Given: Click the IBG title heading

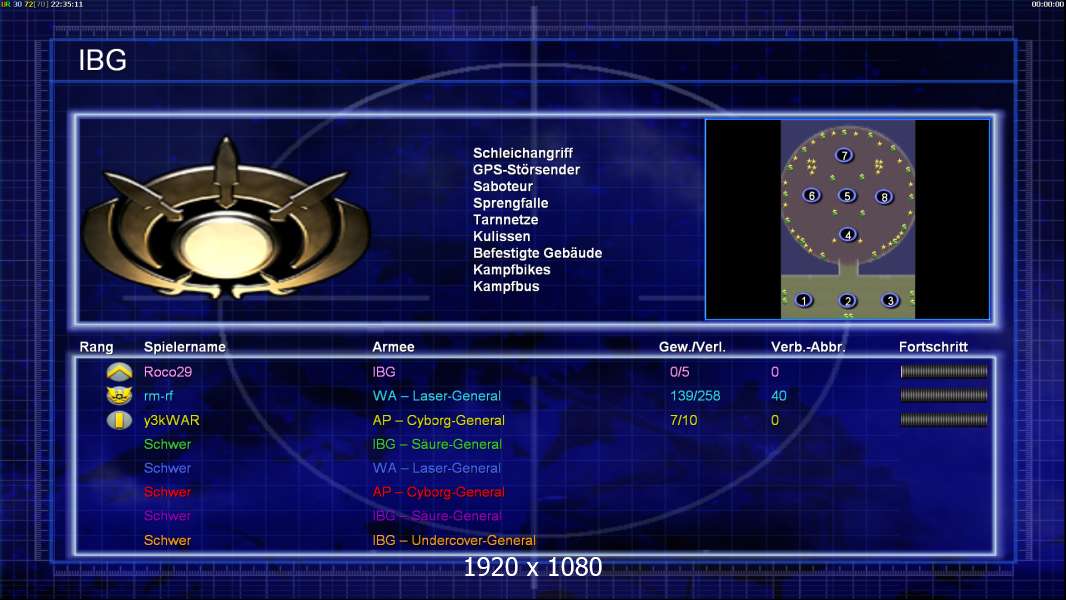Looking at the screenshot, I should 103,60.
